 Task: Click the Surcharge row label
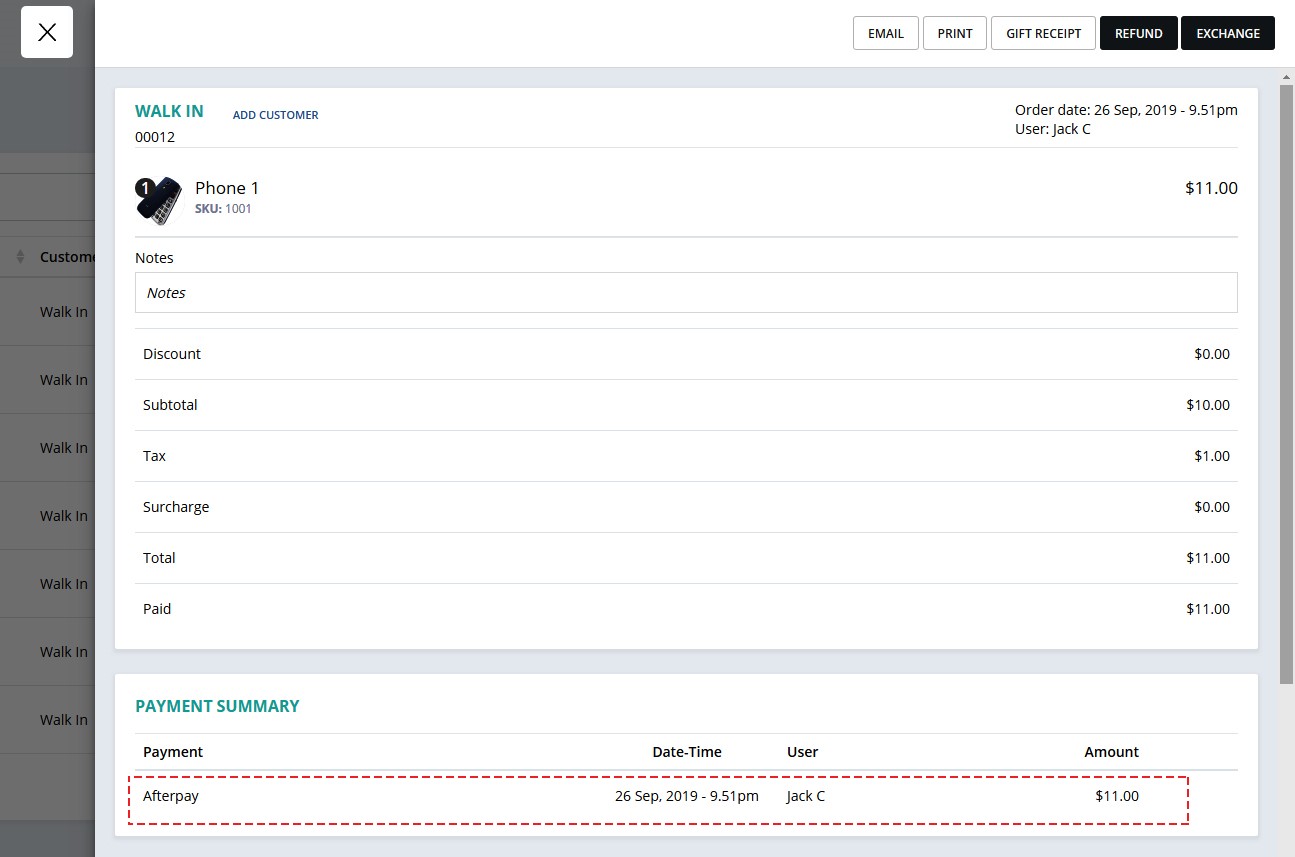[176, 507]
